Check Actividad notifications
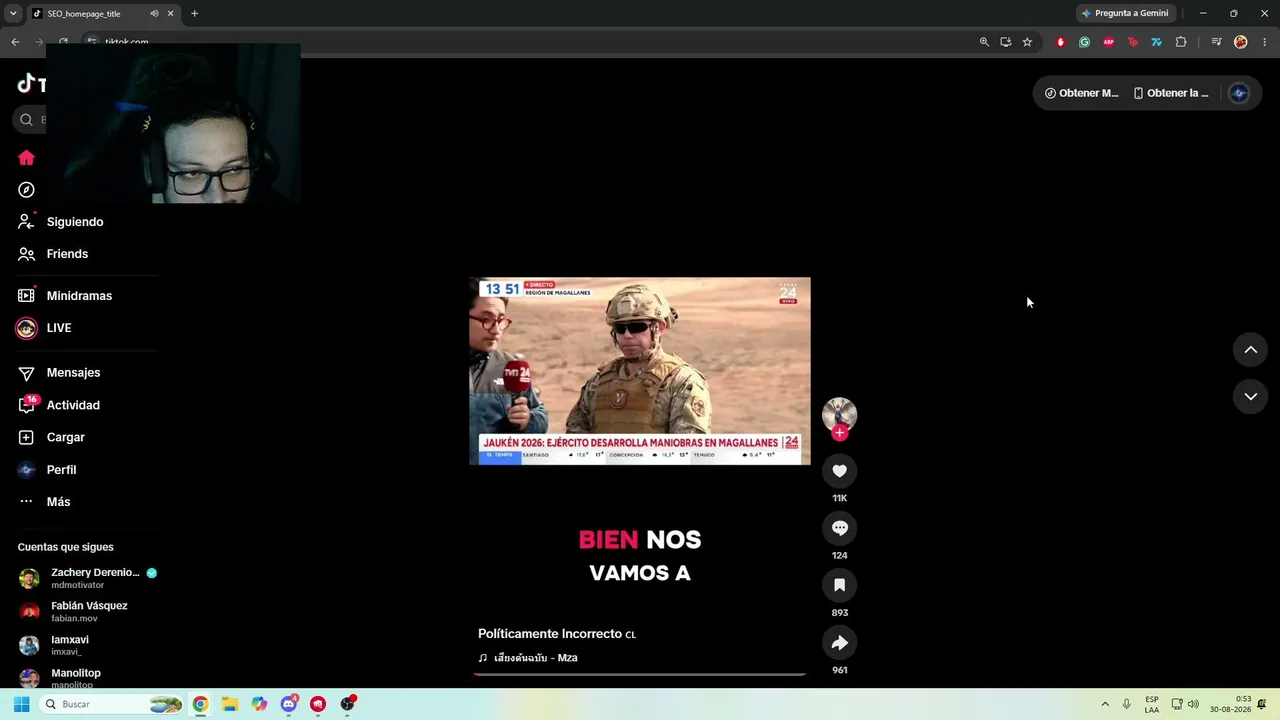Image resolution: width=1280 pixels, height=720 pixels. [x=60, y=405]
